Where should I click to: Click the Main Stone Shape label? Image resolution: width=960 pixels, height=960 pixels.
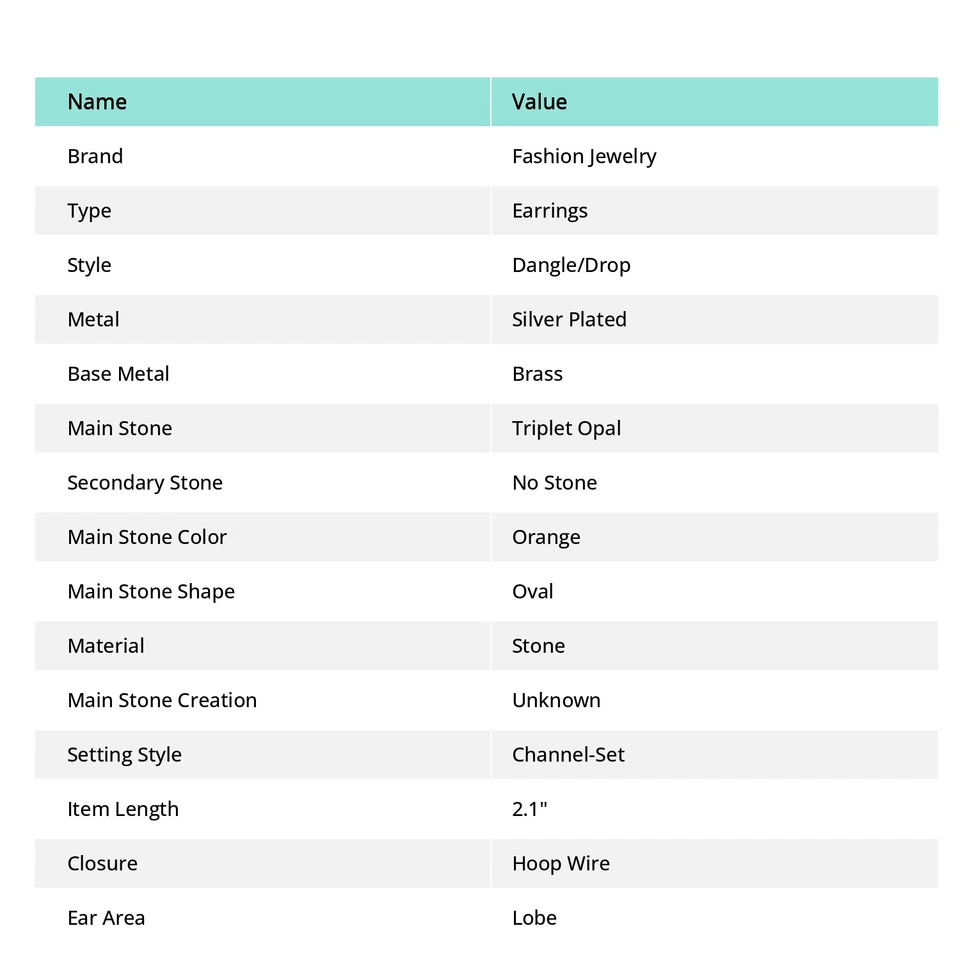tap(151, 591)
